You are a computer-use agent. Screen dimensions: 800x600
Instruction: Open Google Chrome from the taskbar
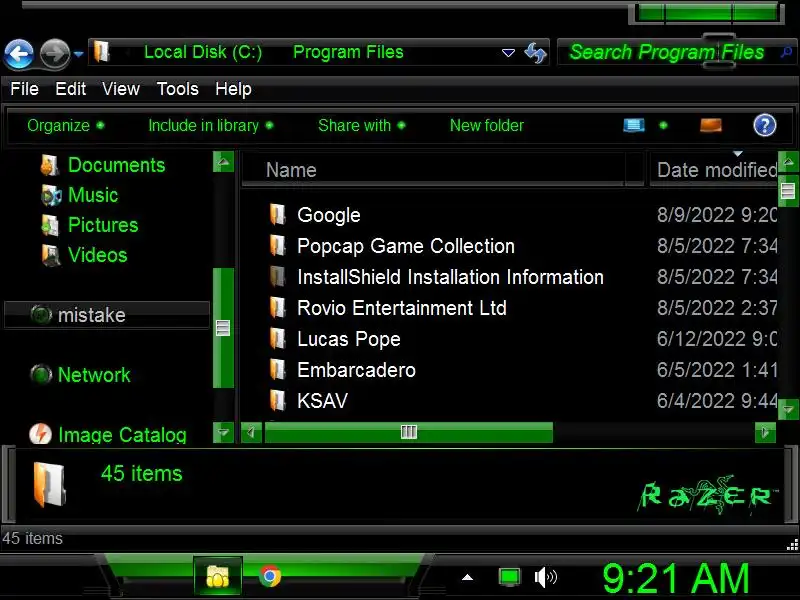(270, 577)
